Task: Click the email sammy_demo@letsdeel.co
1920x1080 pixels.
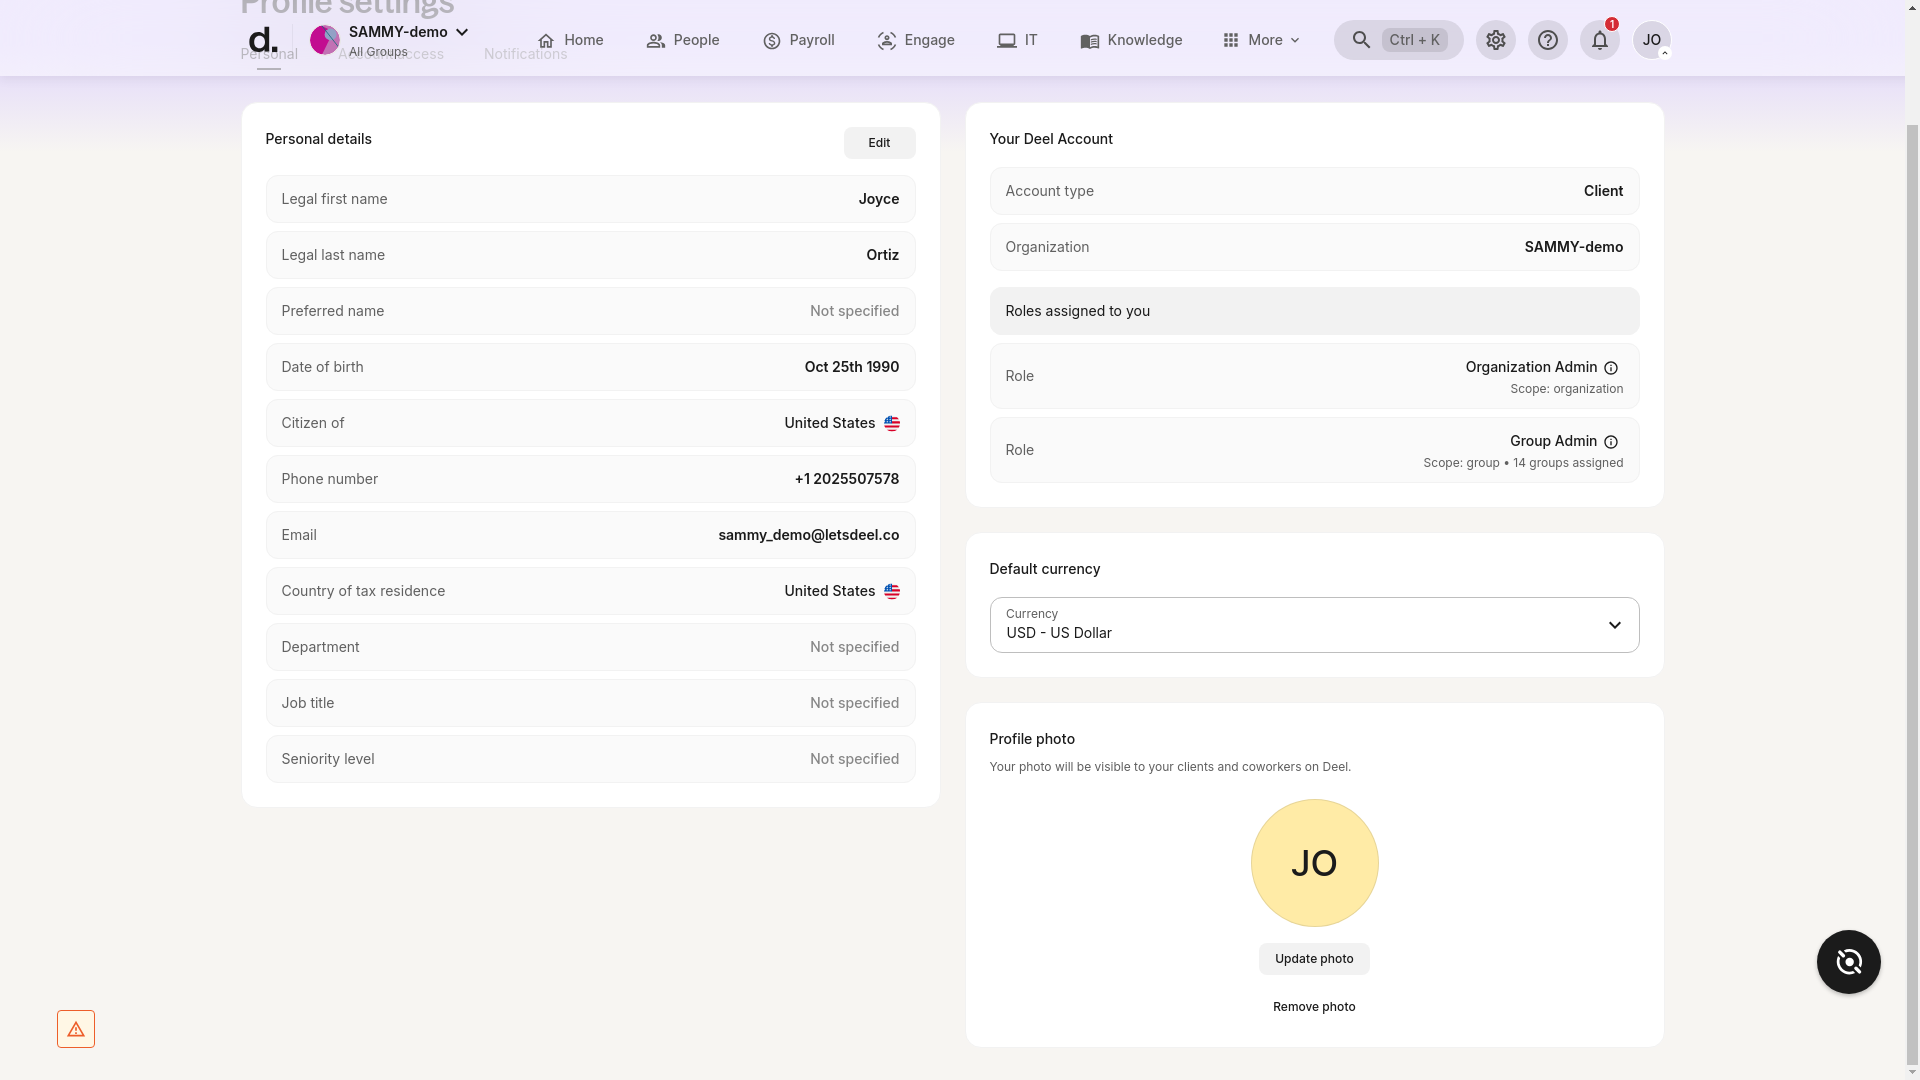Action: 808,535
